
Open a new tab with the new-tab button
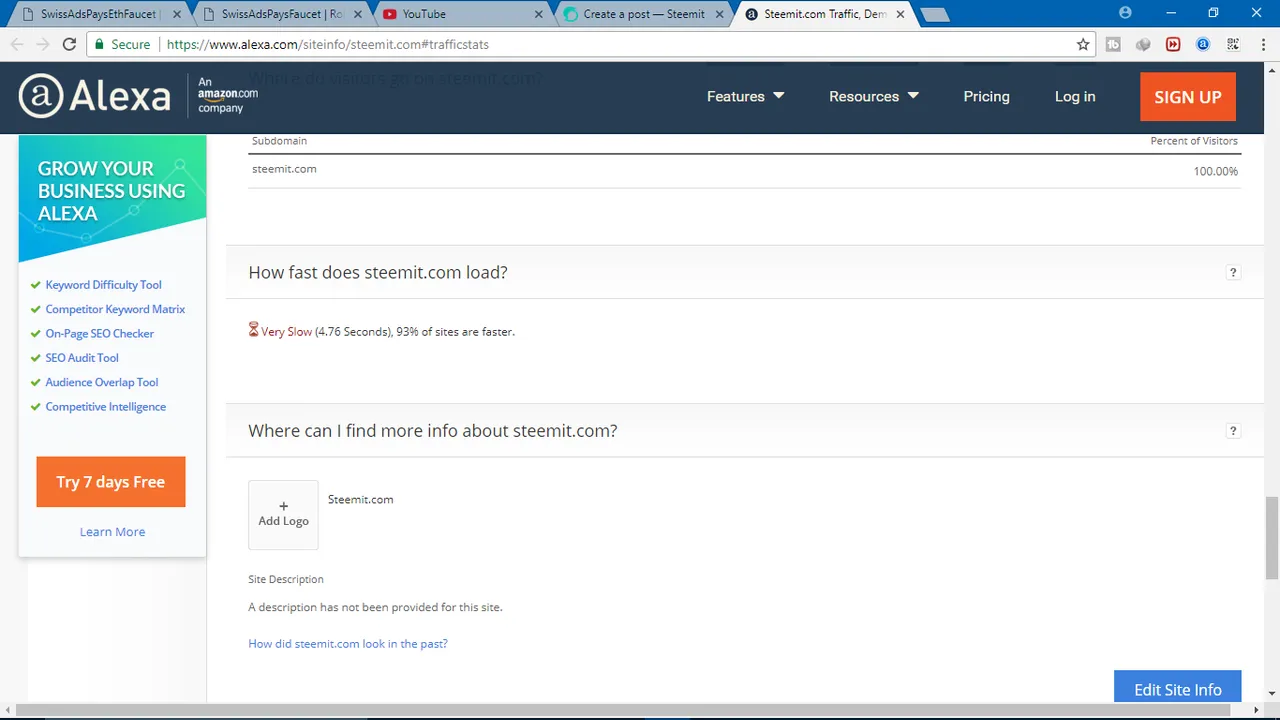point(934,14)
